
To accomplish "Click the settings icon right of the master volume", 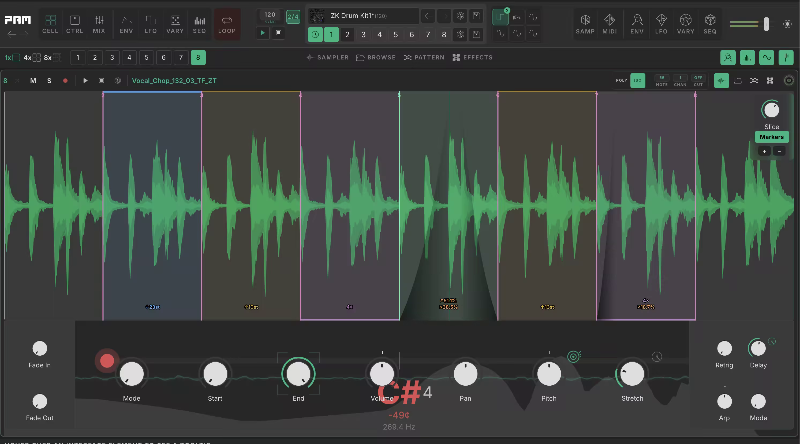I will coord(788,23).
